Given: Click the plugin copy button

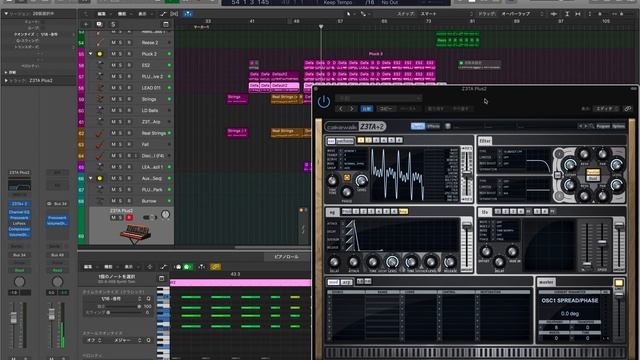Looking at the screenshot, I should [x=386, y=109].
